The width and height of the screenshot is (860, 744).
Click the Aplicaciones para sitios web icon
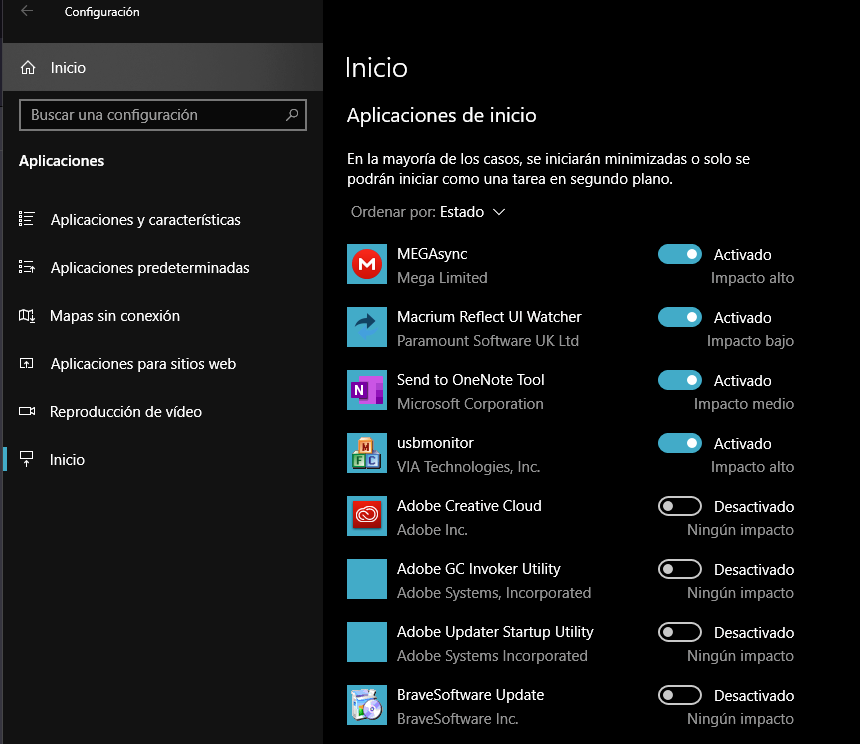pyautogui.click(x=27, y=363)
